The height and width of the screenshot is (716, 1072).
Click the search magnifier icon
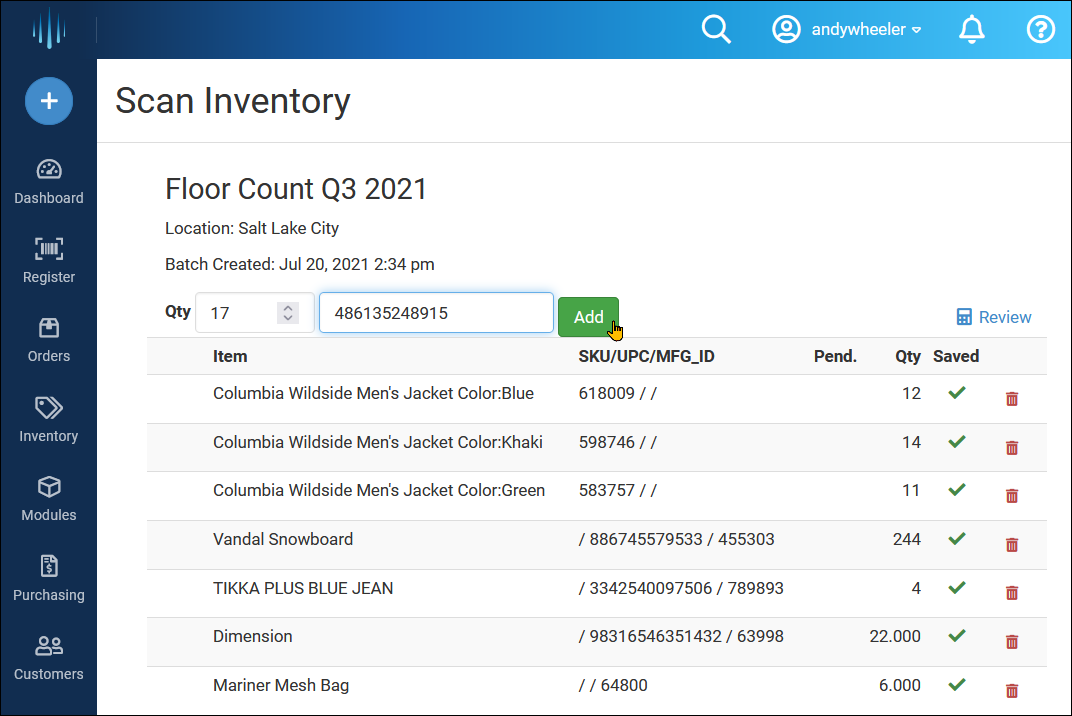coord(716,29)
